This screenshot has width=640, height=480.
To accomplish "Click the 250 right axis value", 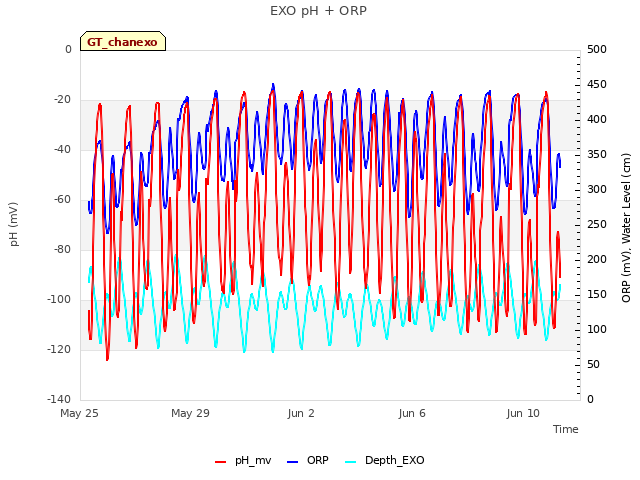I will [597, 224].
